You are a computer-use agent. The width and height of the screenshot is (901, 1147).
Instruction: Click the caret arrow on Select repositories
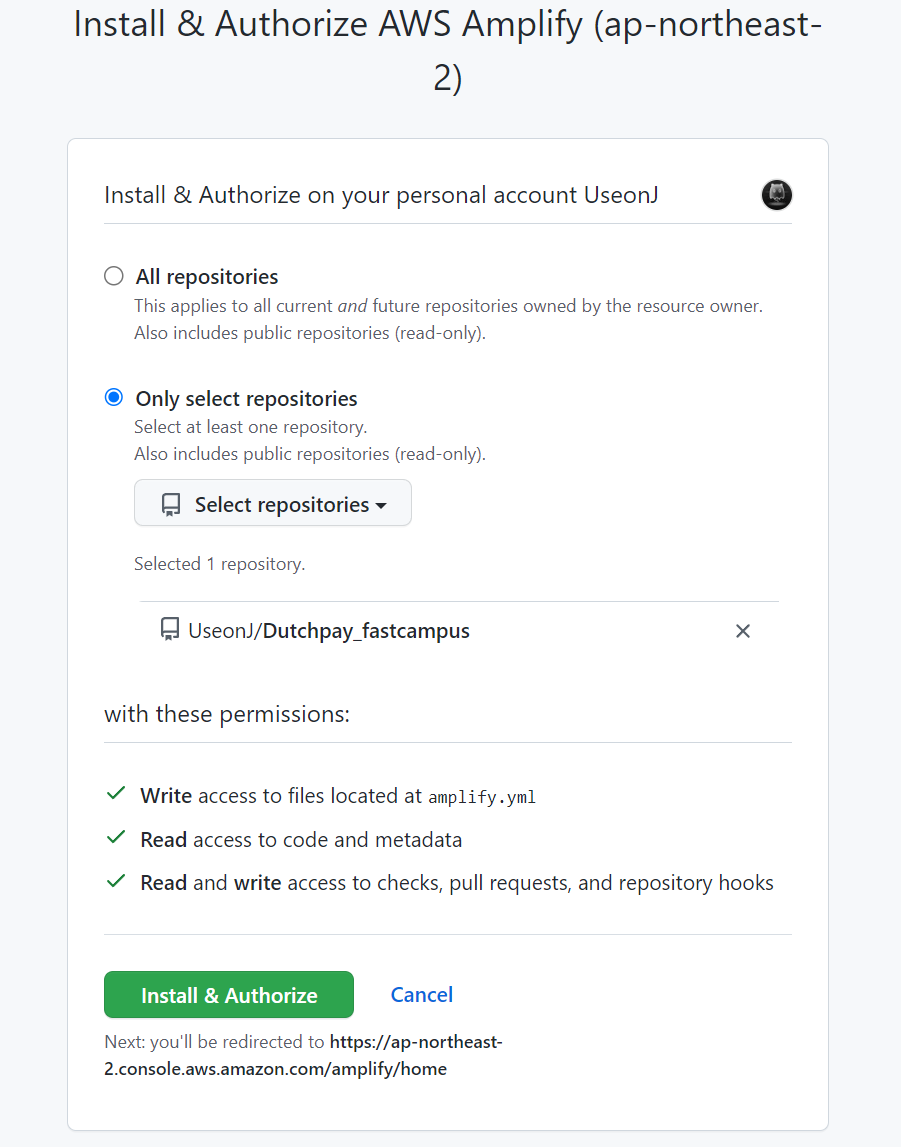click(381, 506)
